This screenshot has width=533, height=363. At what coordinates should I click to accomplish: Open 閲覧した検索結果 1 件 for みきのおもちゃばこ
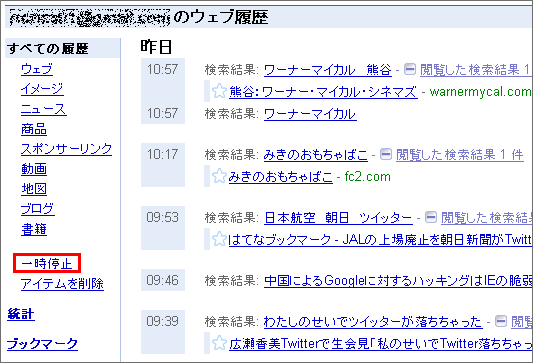click(460, 155)
